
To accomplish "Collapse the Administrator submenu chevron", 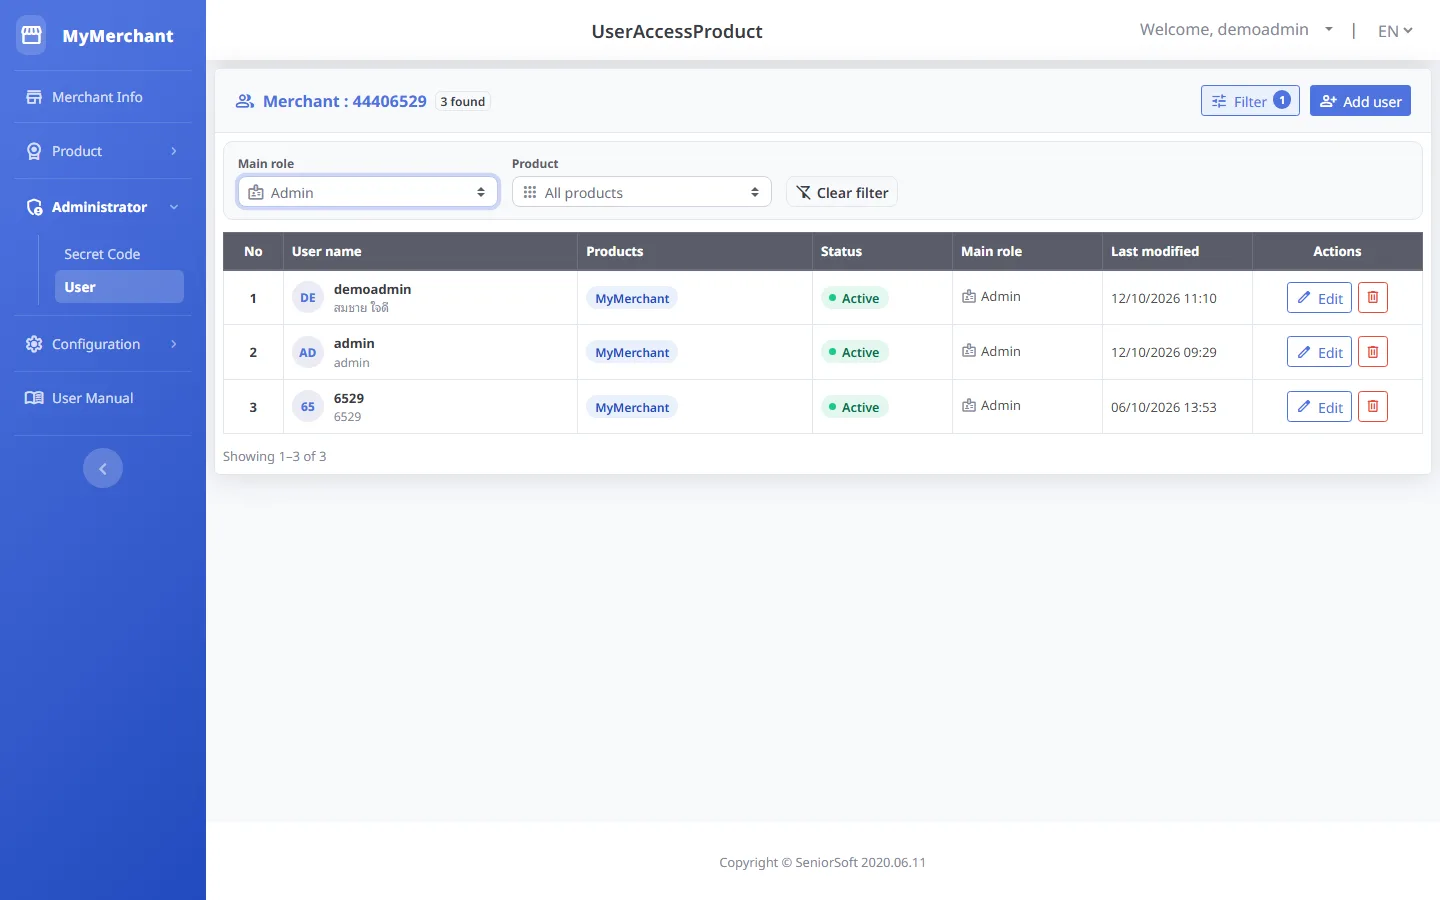I will (174, 207).
